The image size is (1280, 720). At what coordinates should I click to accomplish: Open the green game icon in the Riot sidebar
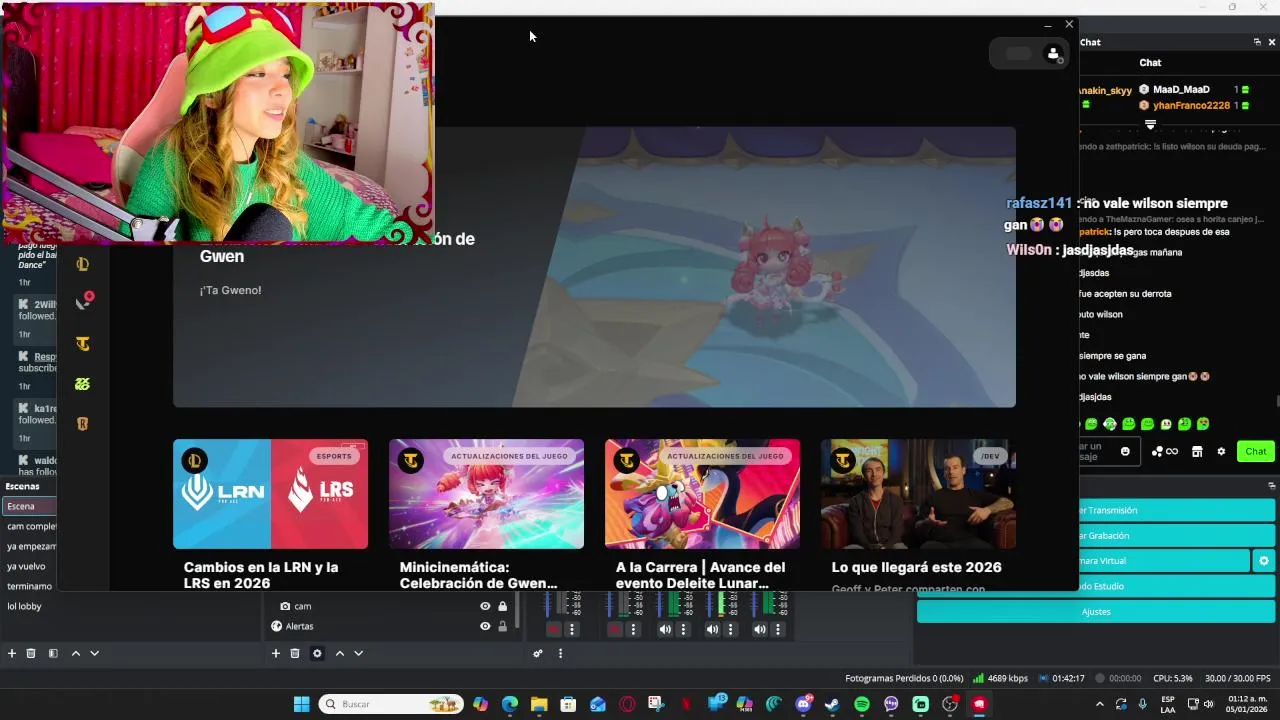(83, 384)
